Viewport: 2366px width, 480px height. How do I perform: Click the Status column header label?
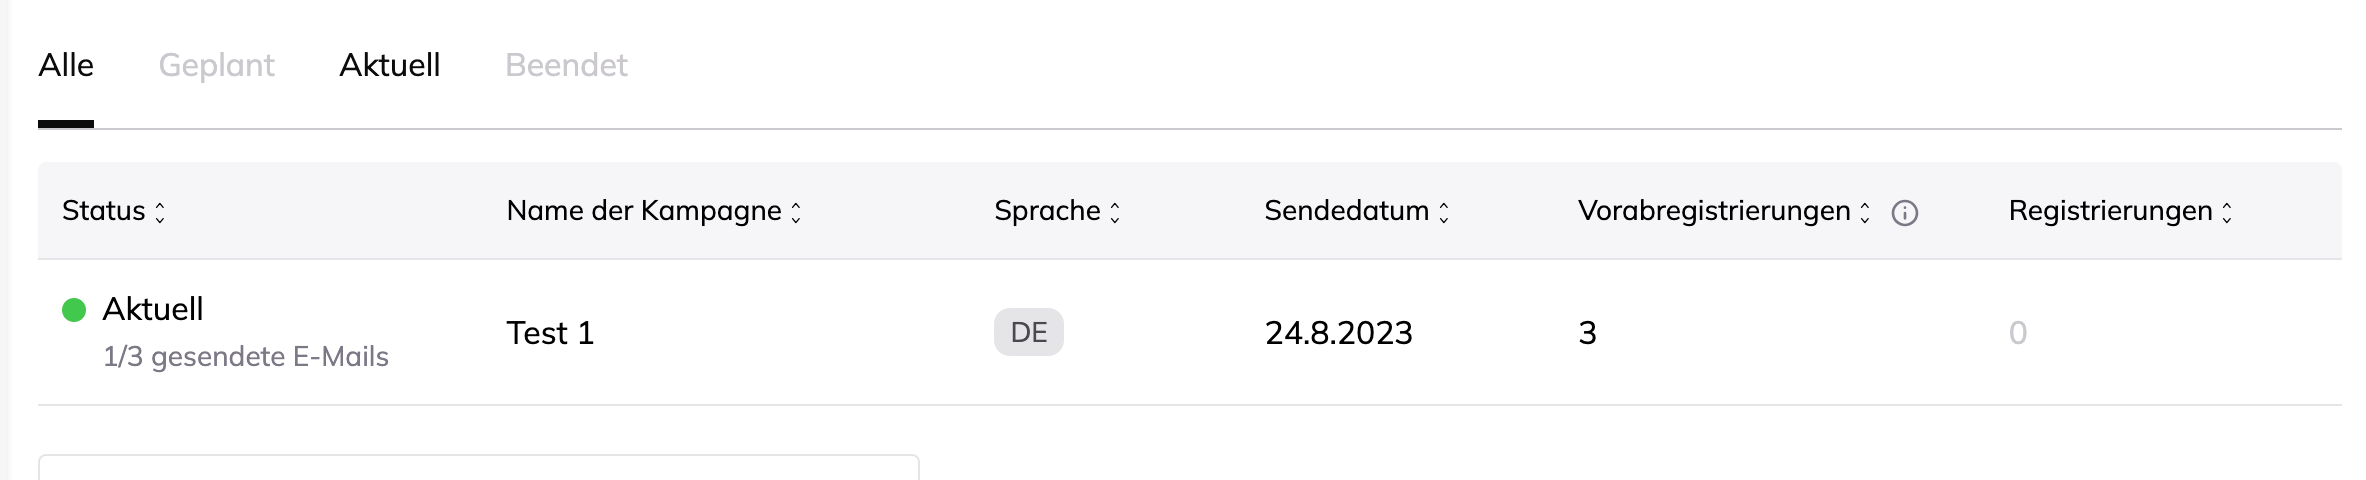(104, 211)
